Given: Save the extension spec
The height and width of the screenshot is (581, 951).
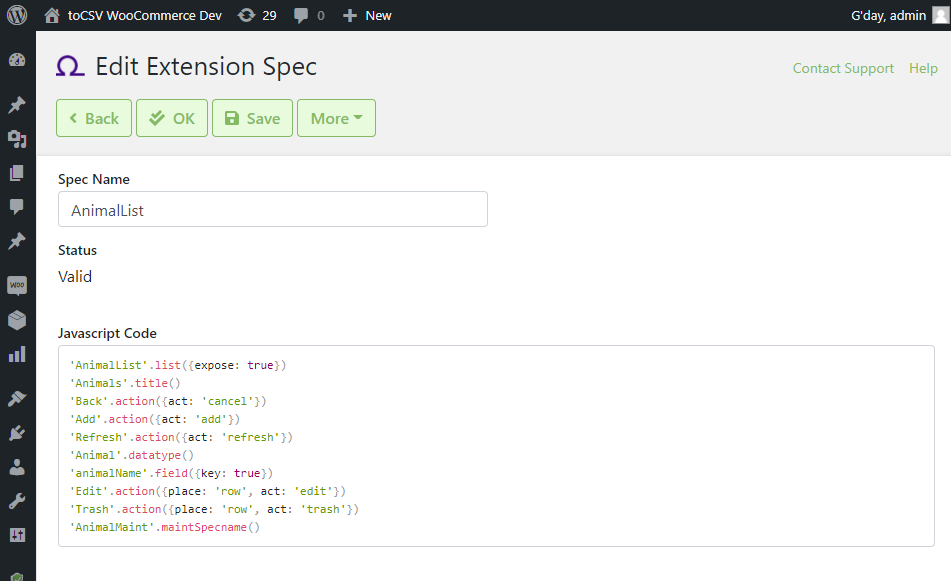Looking at the screenshot, I should tap(252, 118).
